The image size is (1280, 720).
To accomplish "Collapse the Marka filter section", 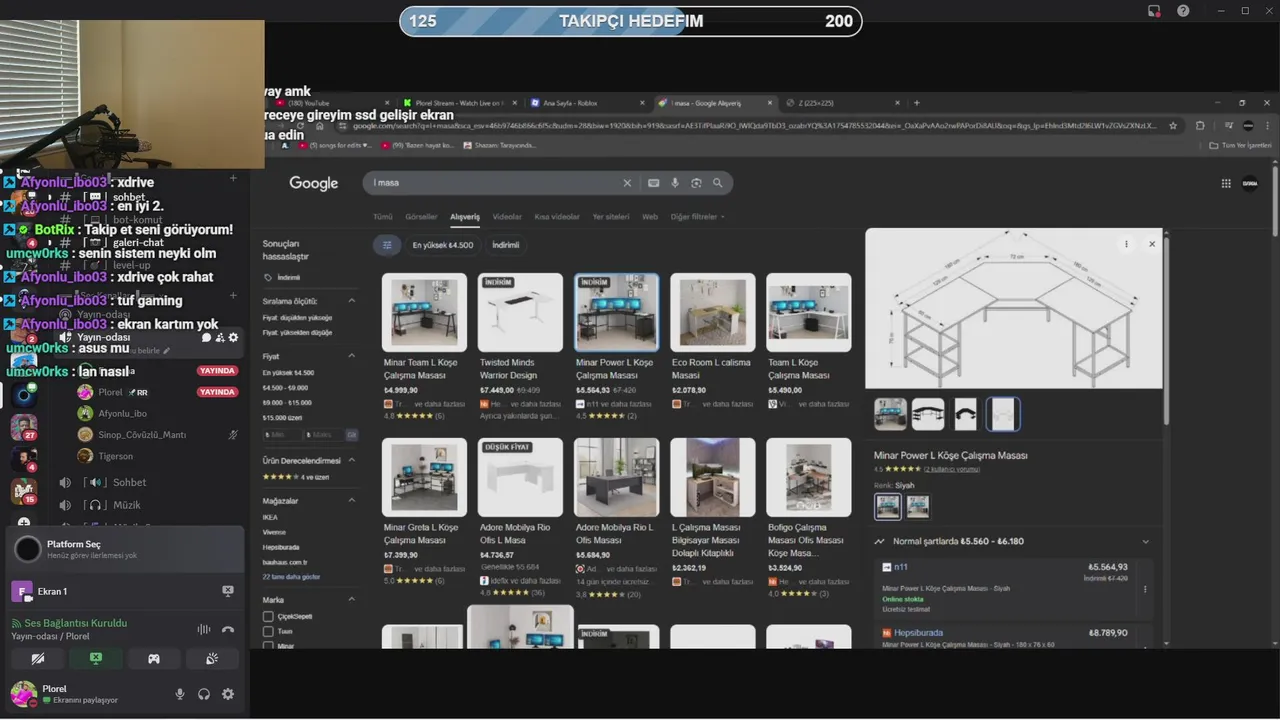I will pos(351,600).
